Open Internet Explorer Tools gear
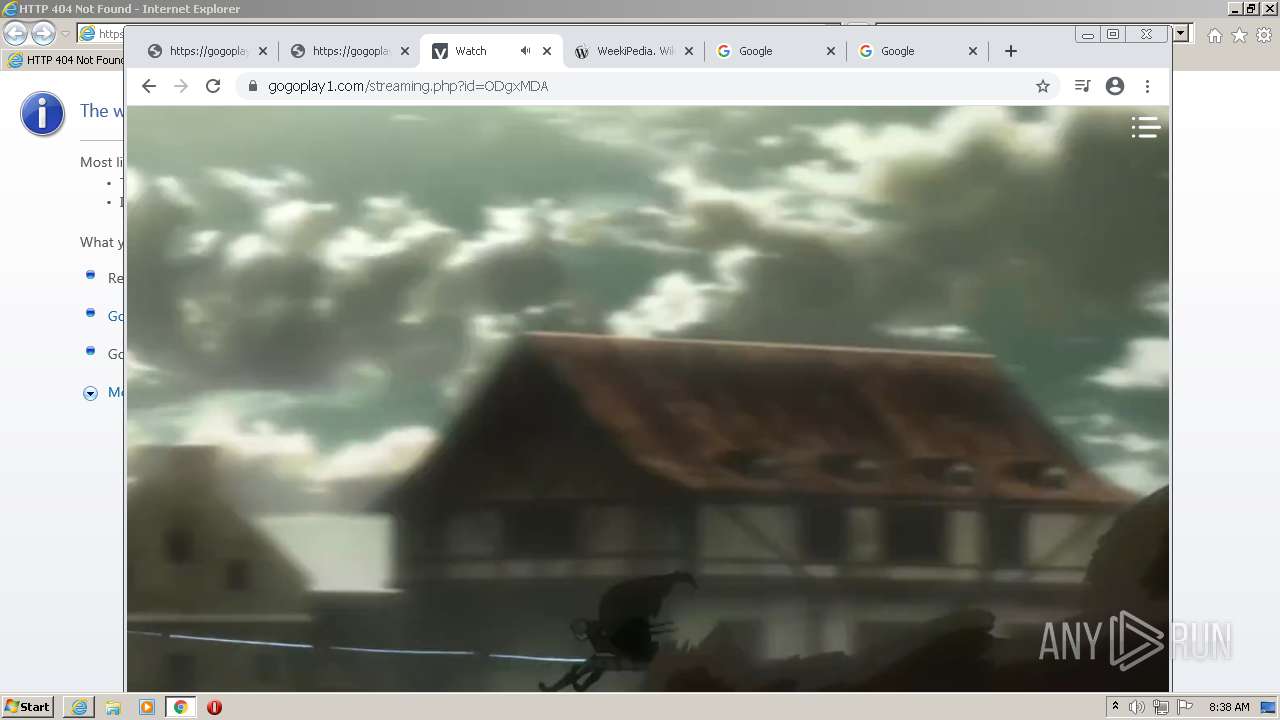 coord(1264,35)
